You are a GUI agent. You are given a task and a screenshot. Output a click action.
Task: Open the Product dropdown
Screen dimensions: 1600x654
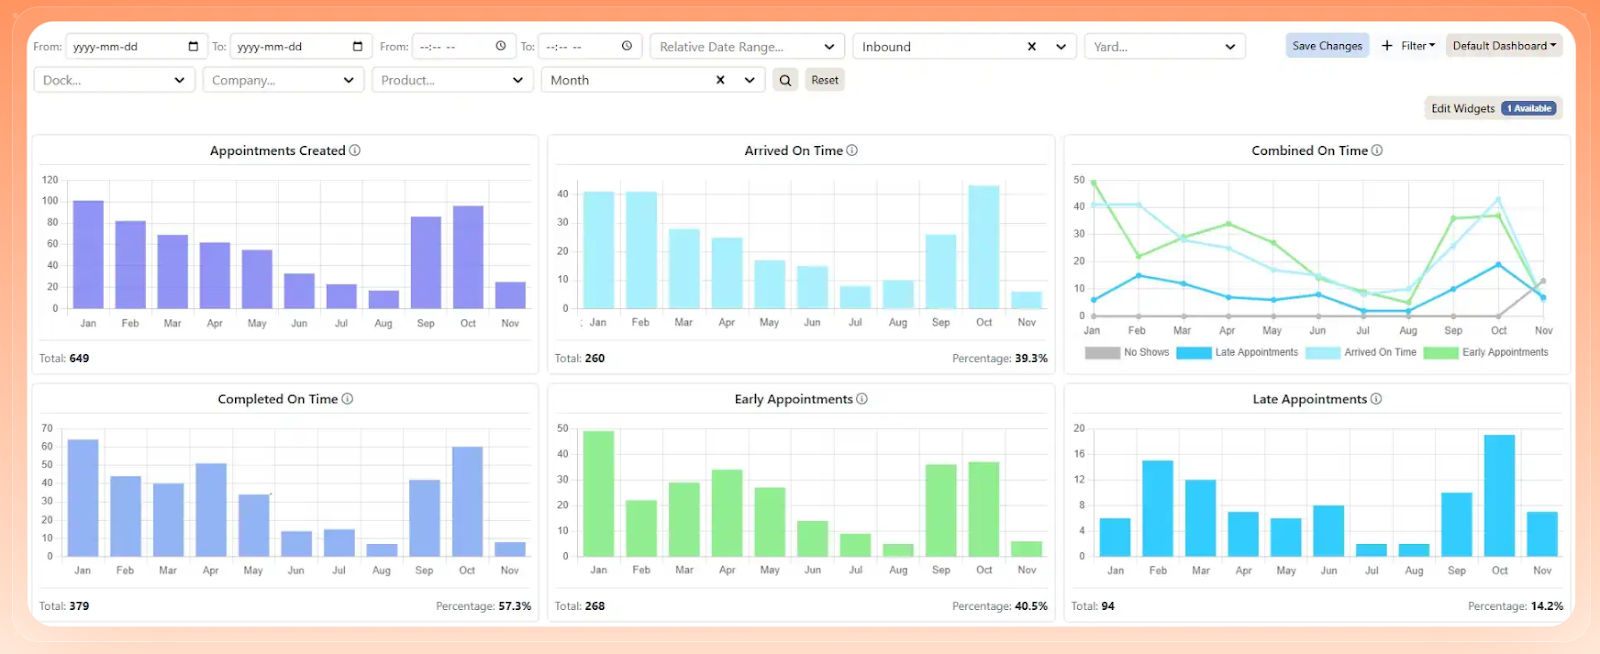point(452,80)
